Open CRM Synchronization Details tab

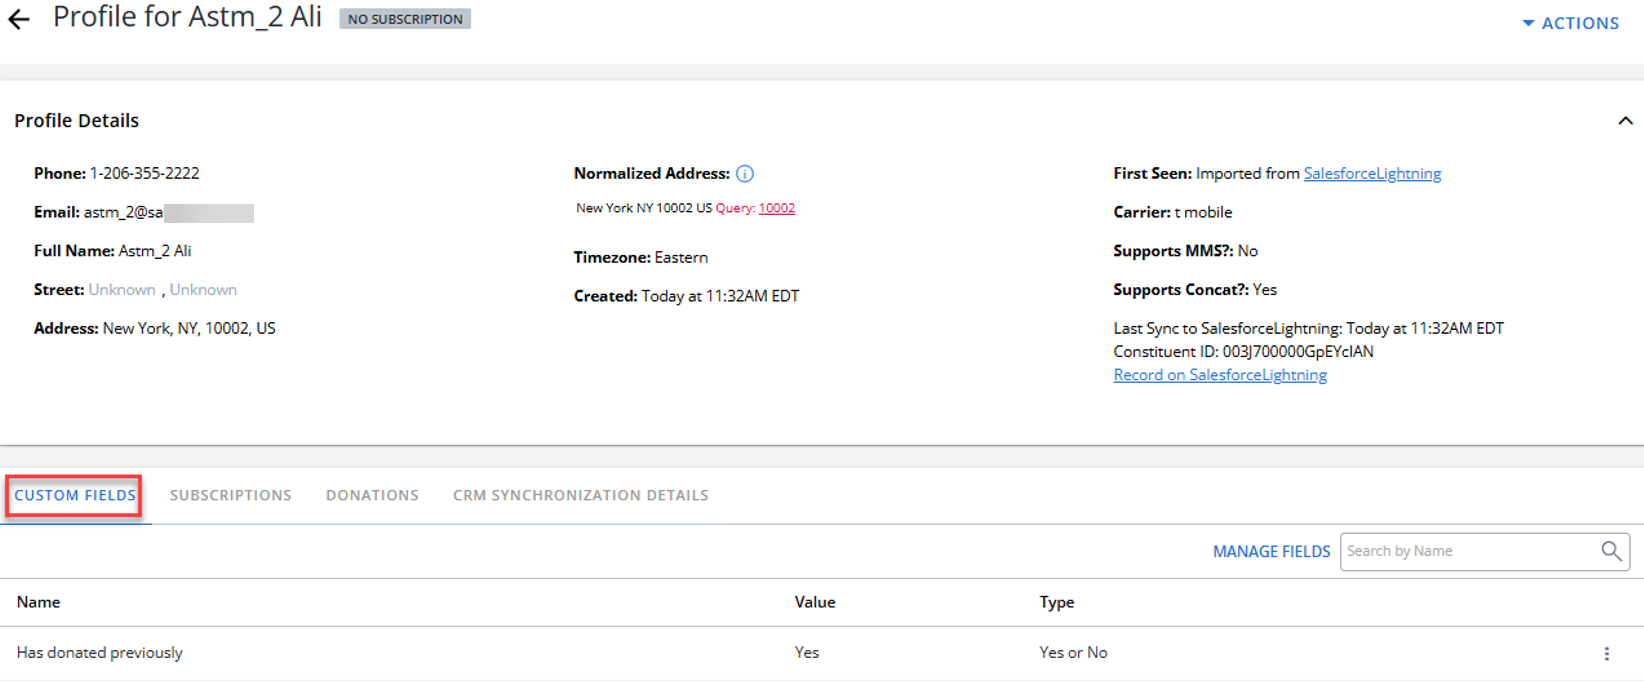pos(580,495)
